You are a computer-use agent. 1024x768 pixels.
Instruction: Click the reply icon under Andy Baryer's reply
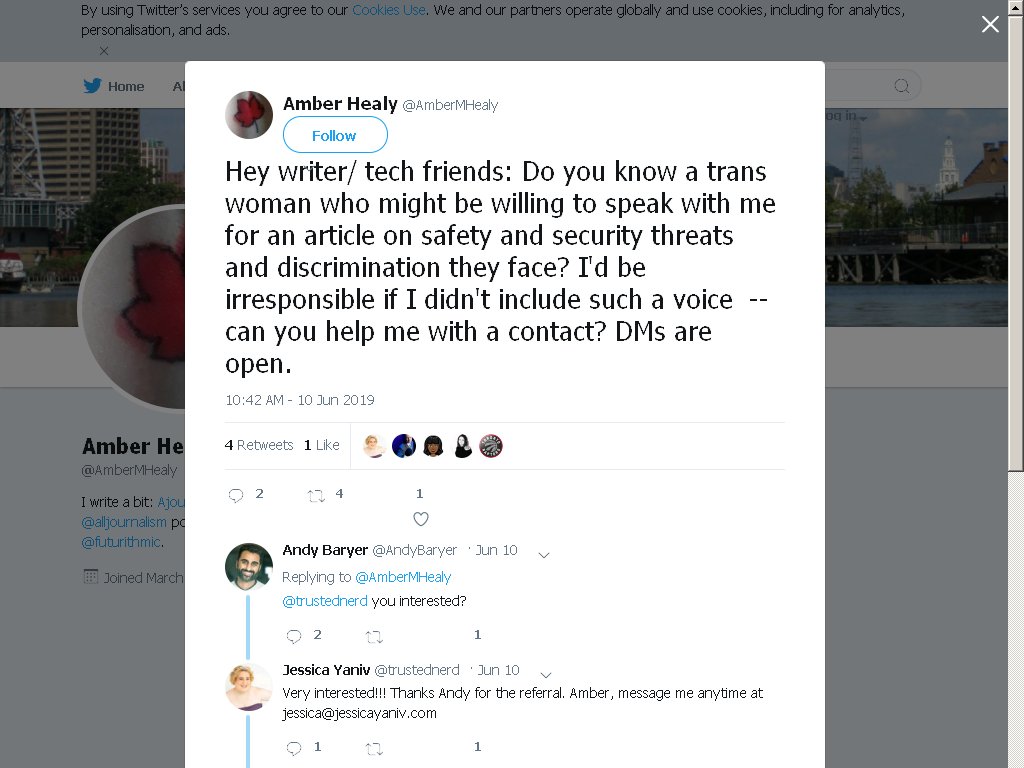pyautogui.click(x=294, y=636)
